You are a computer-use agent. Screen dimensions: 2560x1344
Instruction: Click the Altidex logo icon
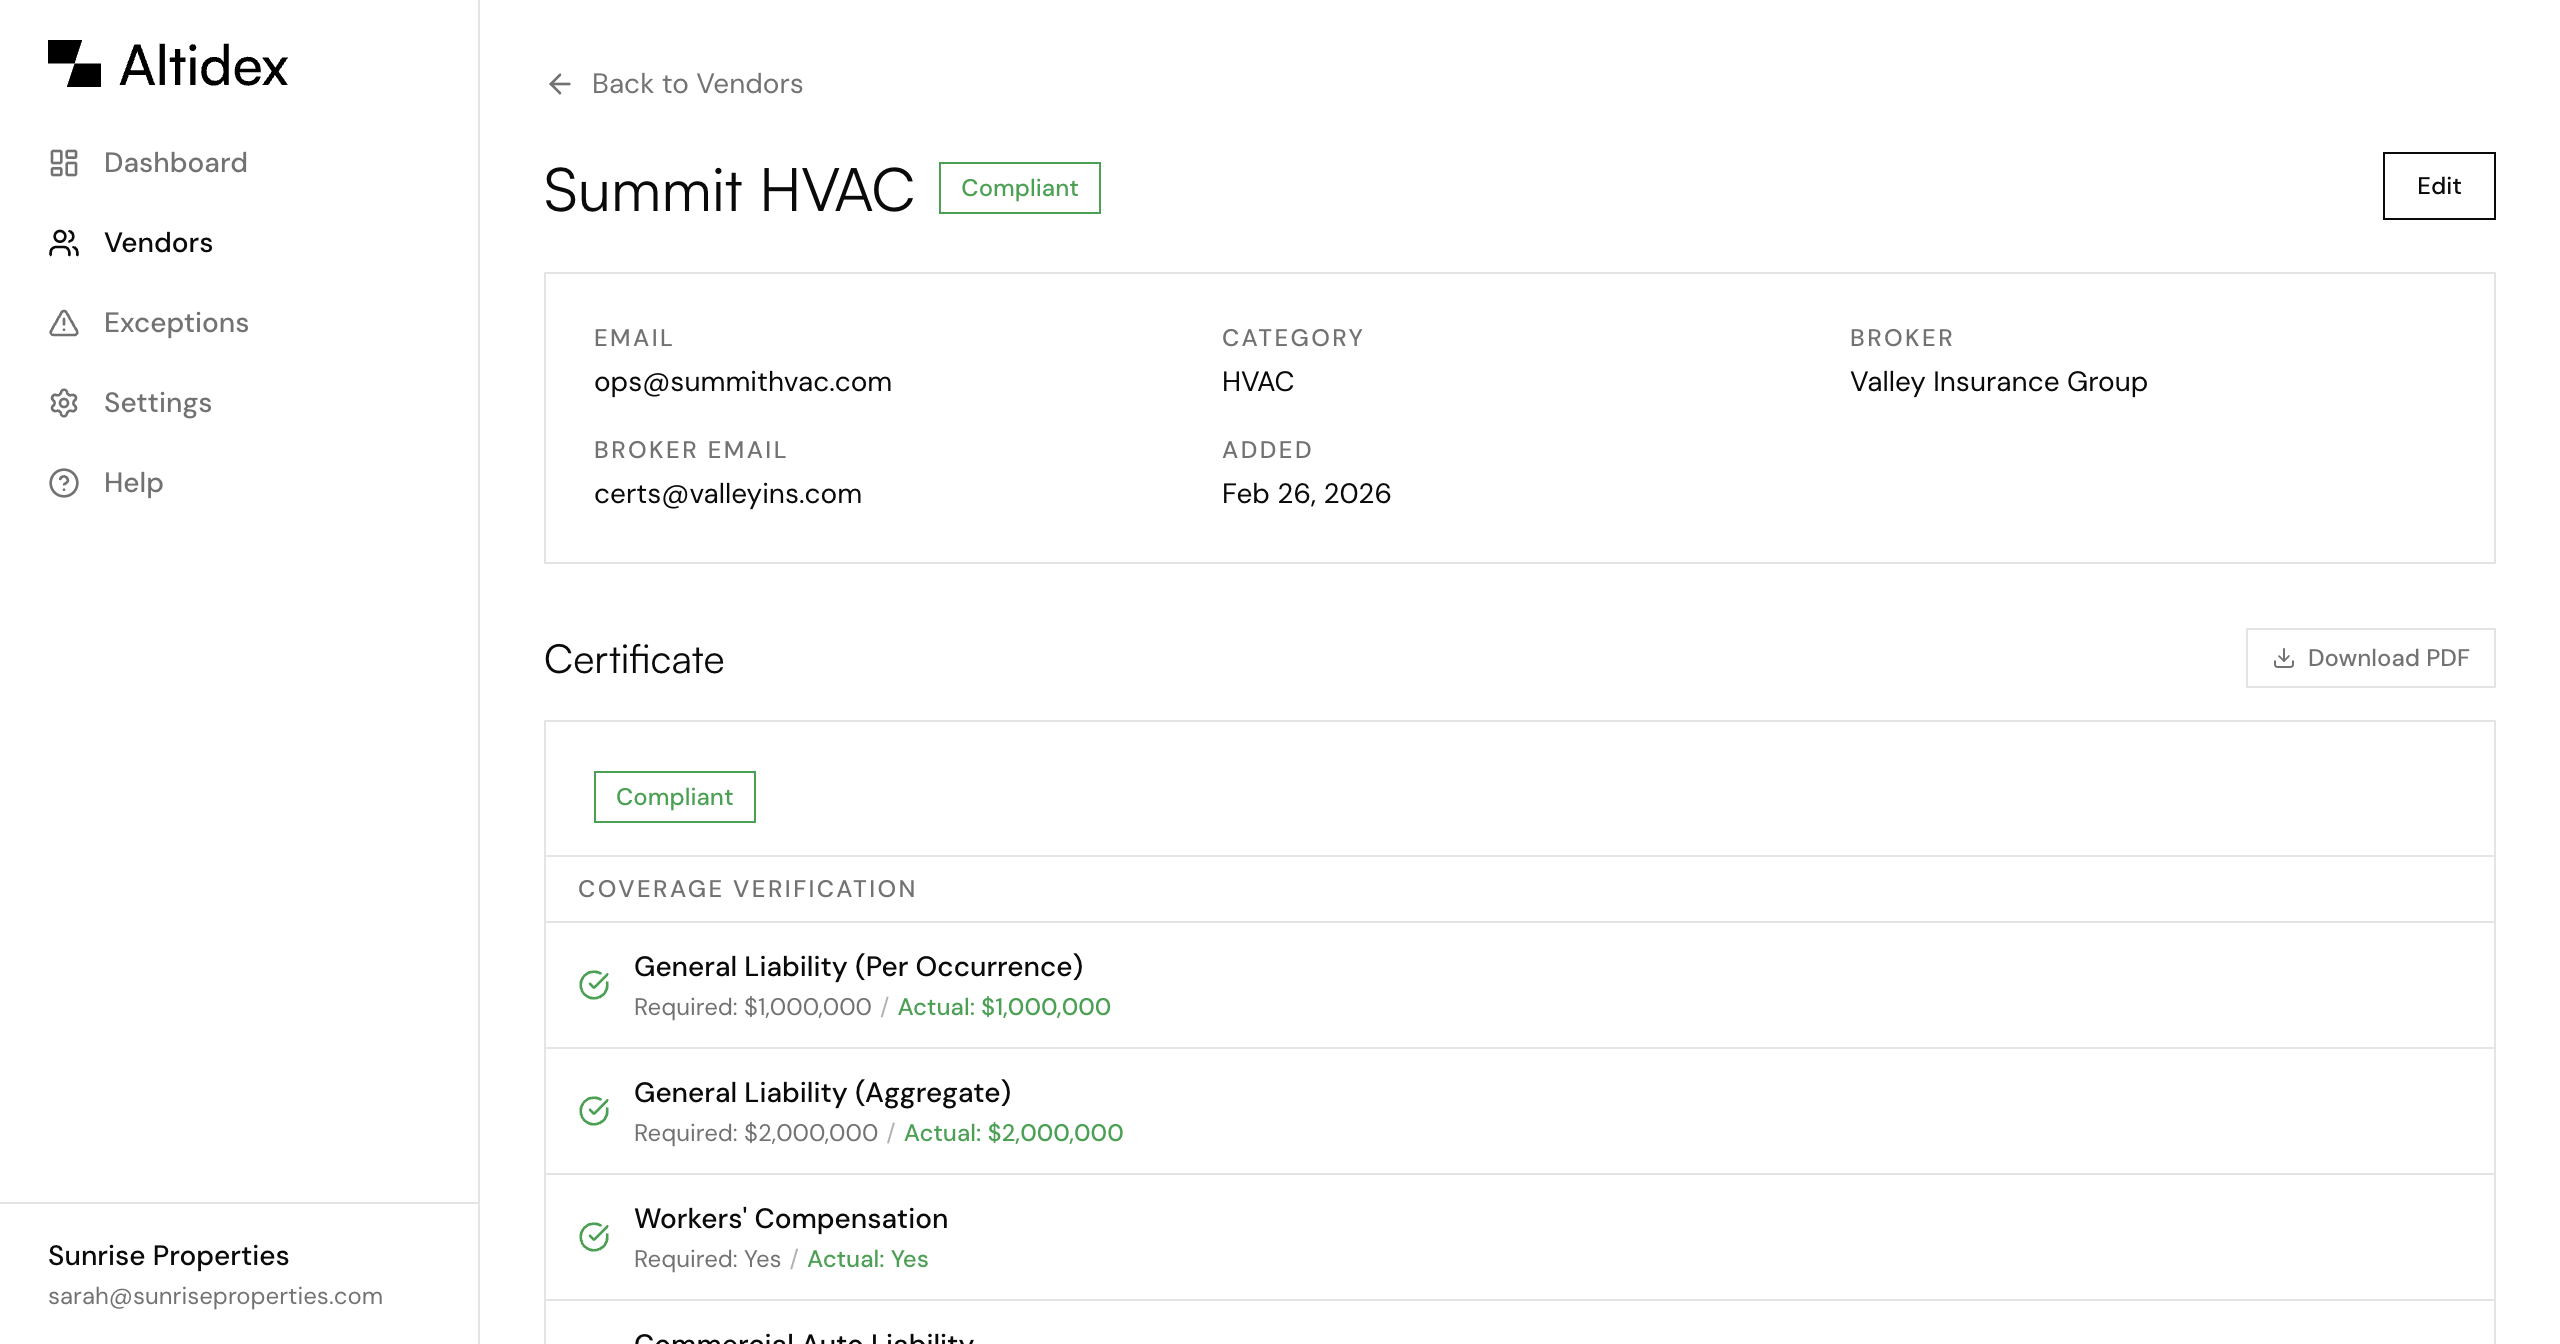(x=75, y=64)
